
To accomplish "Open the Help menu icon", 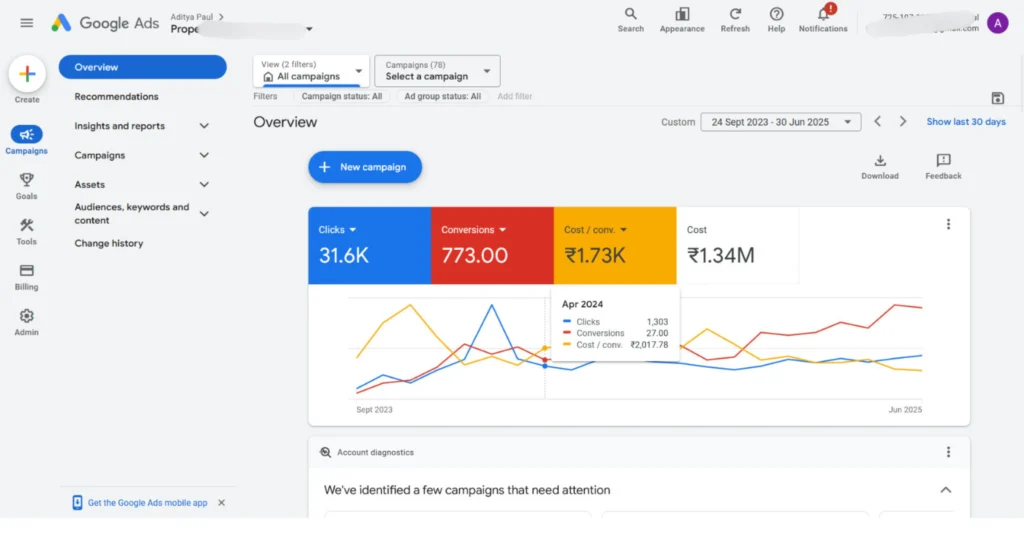I will [776, 20].
